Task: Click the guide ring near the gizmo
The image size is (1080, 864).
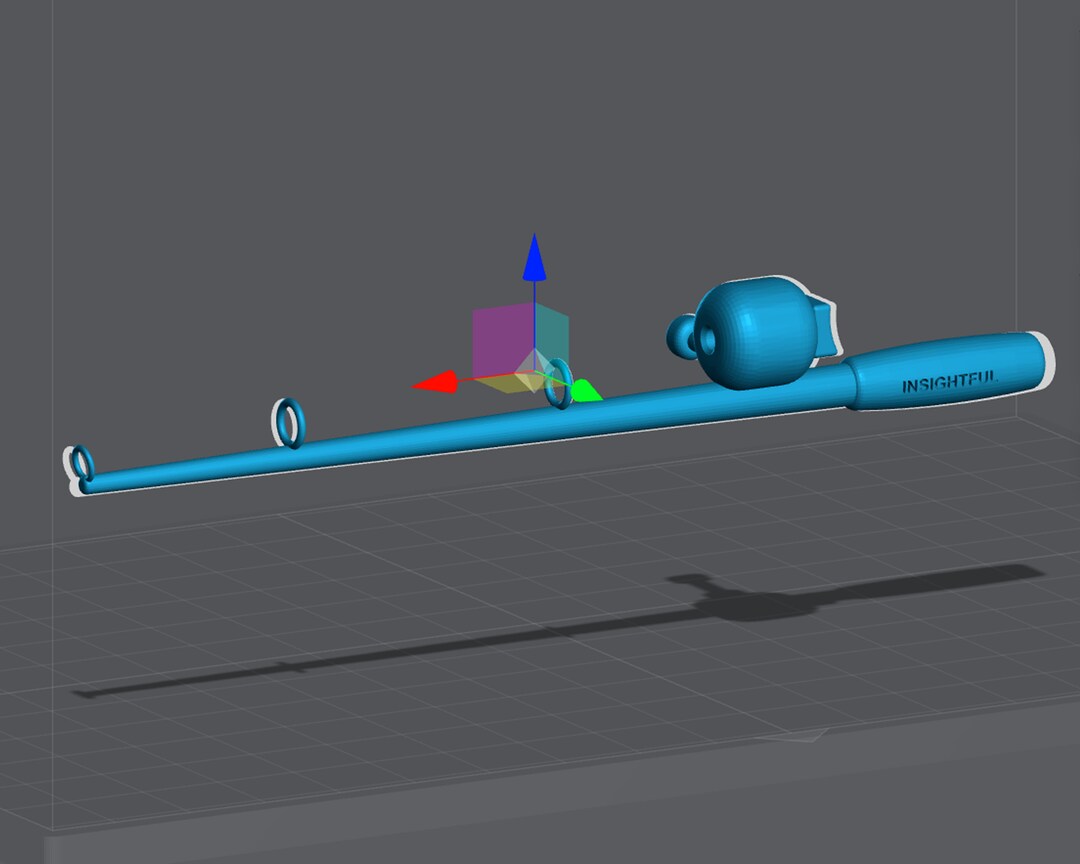Action: [x=559, y=384]
